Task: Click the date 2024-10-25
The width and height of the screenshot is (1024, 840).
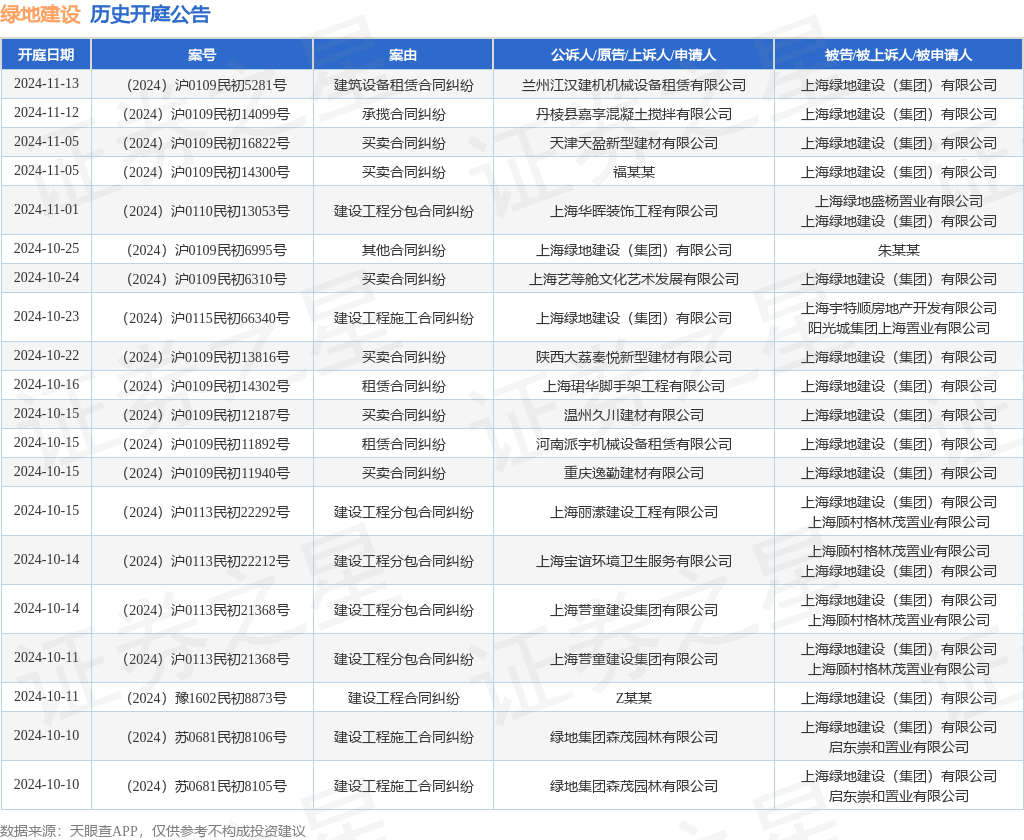Action: point(46,249)
